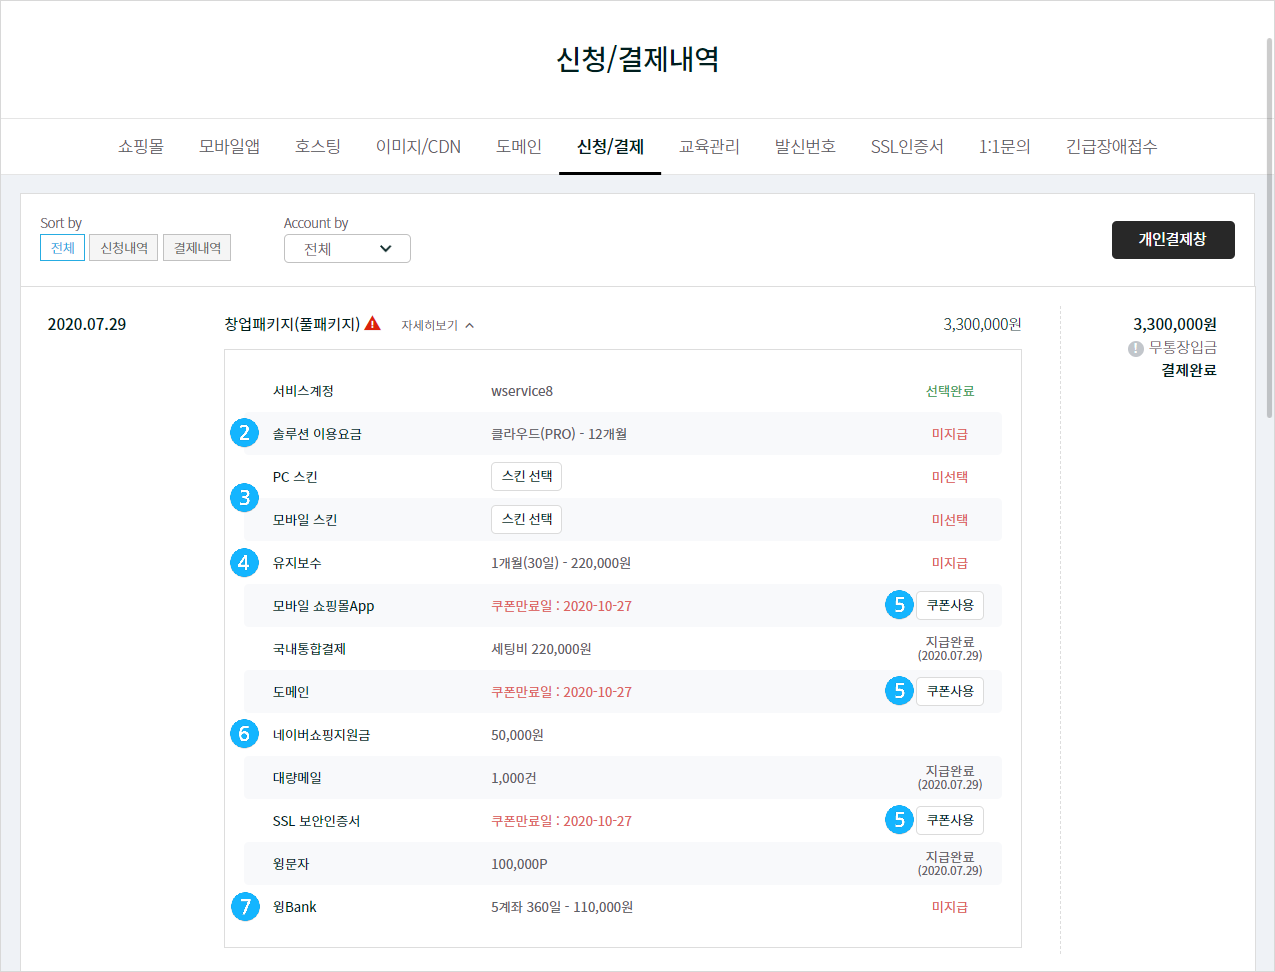Open the 교육관리 tab
The image size is (1275, 972).
[709, 147]
